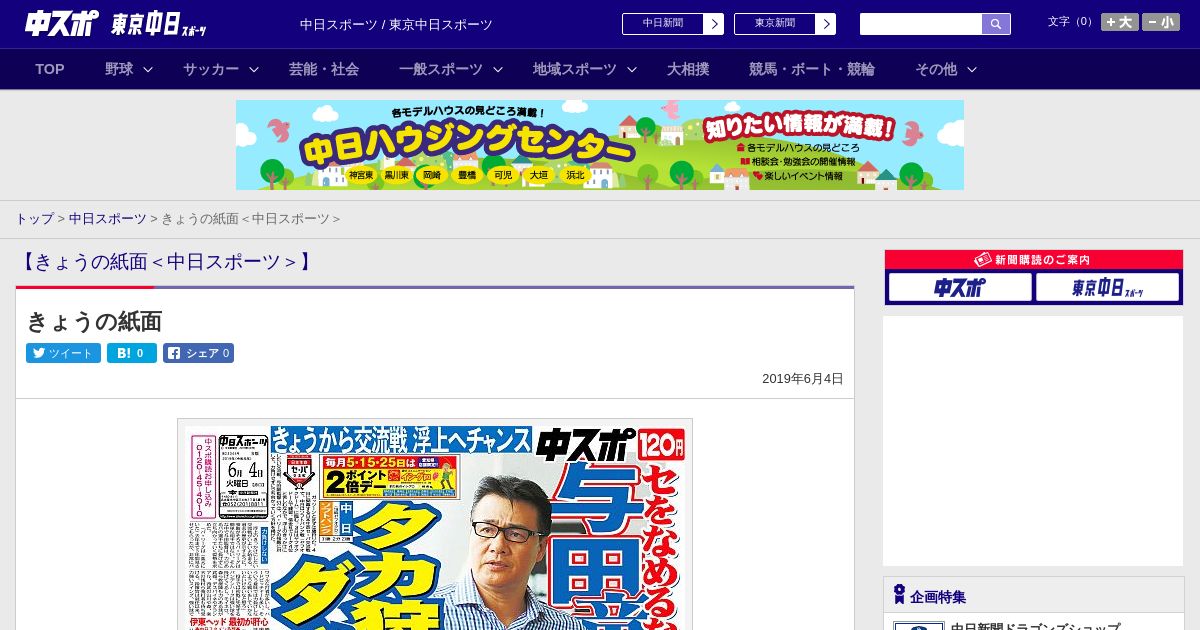The image size is (1200, 630).
Task: Open 大相撲 menu item
Action: [688, 69]
